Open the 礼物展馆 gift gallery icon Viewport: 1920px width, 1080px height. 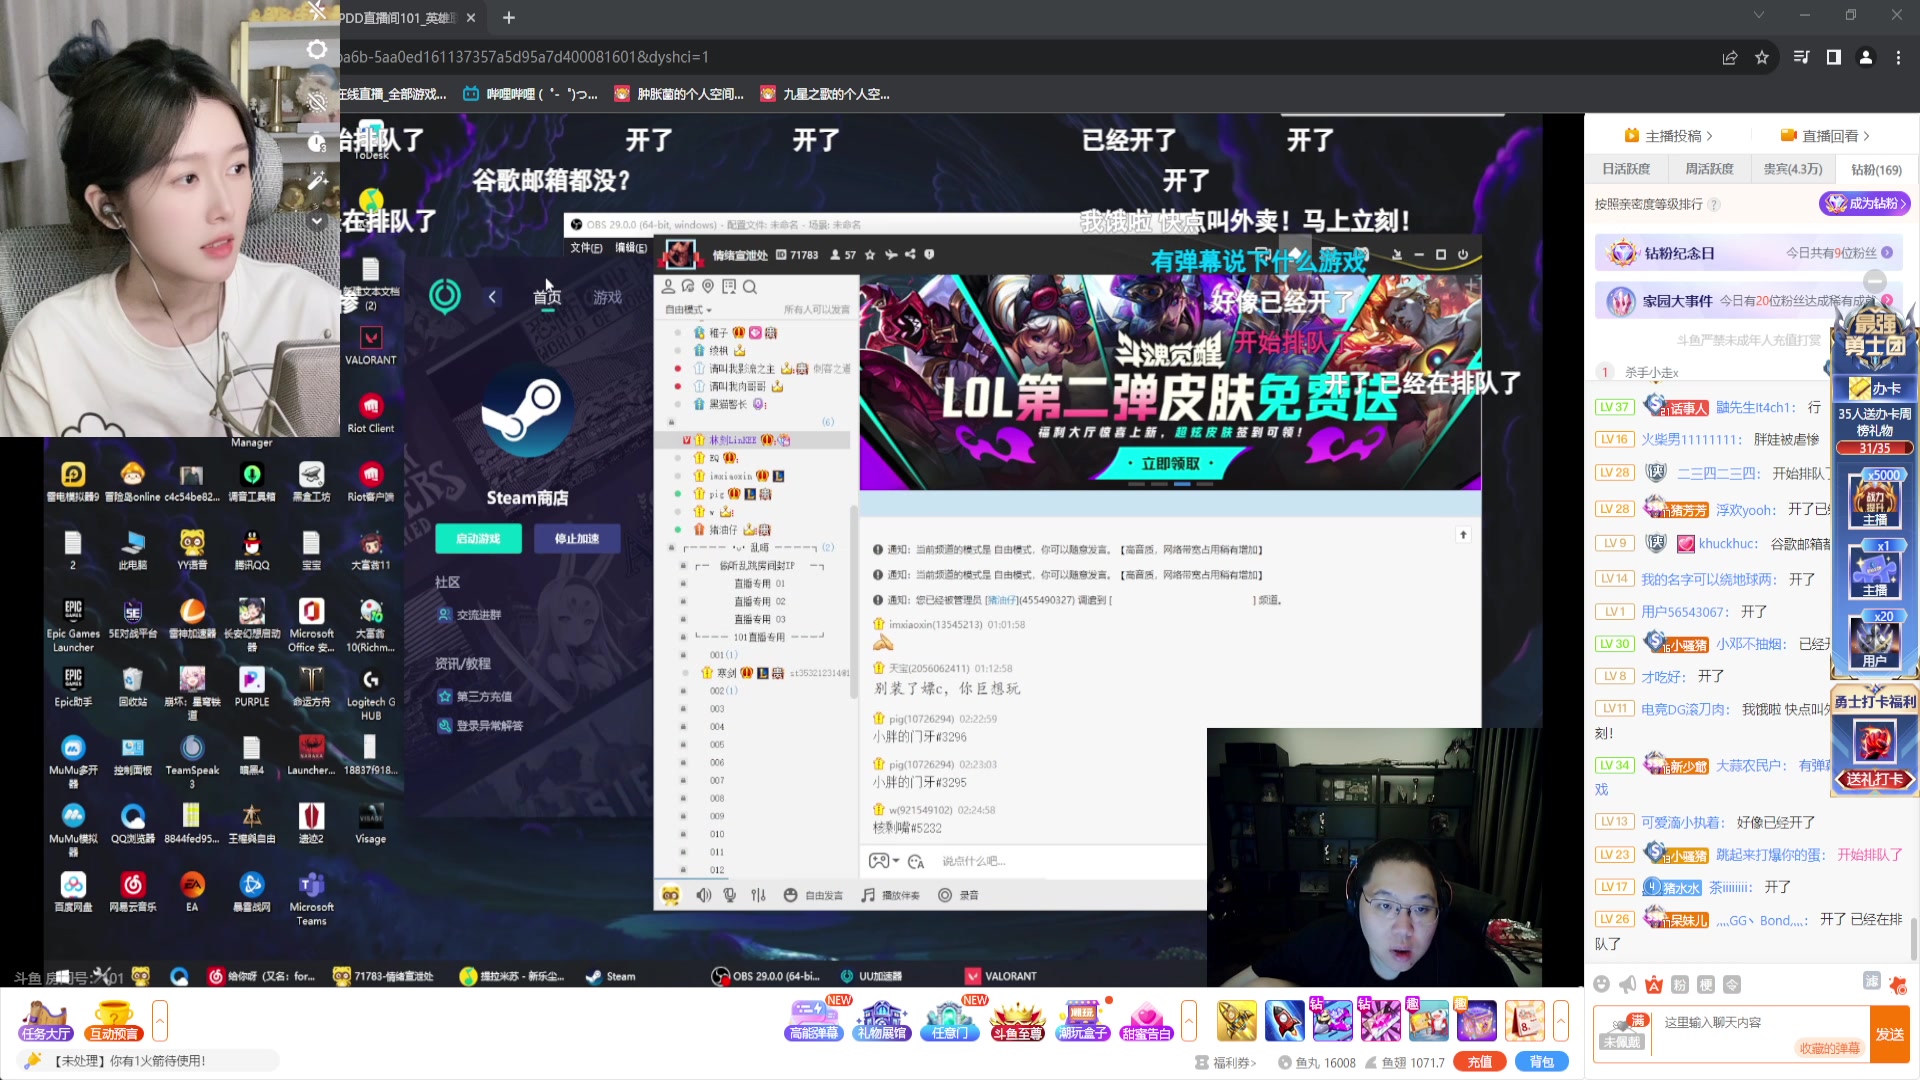[x=881, y=1021]
